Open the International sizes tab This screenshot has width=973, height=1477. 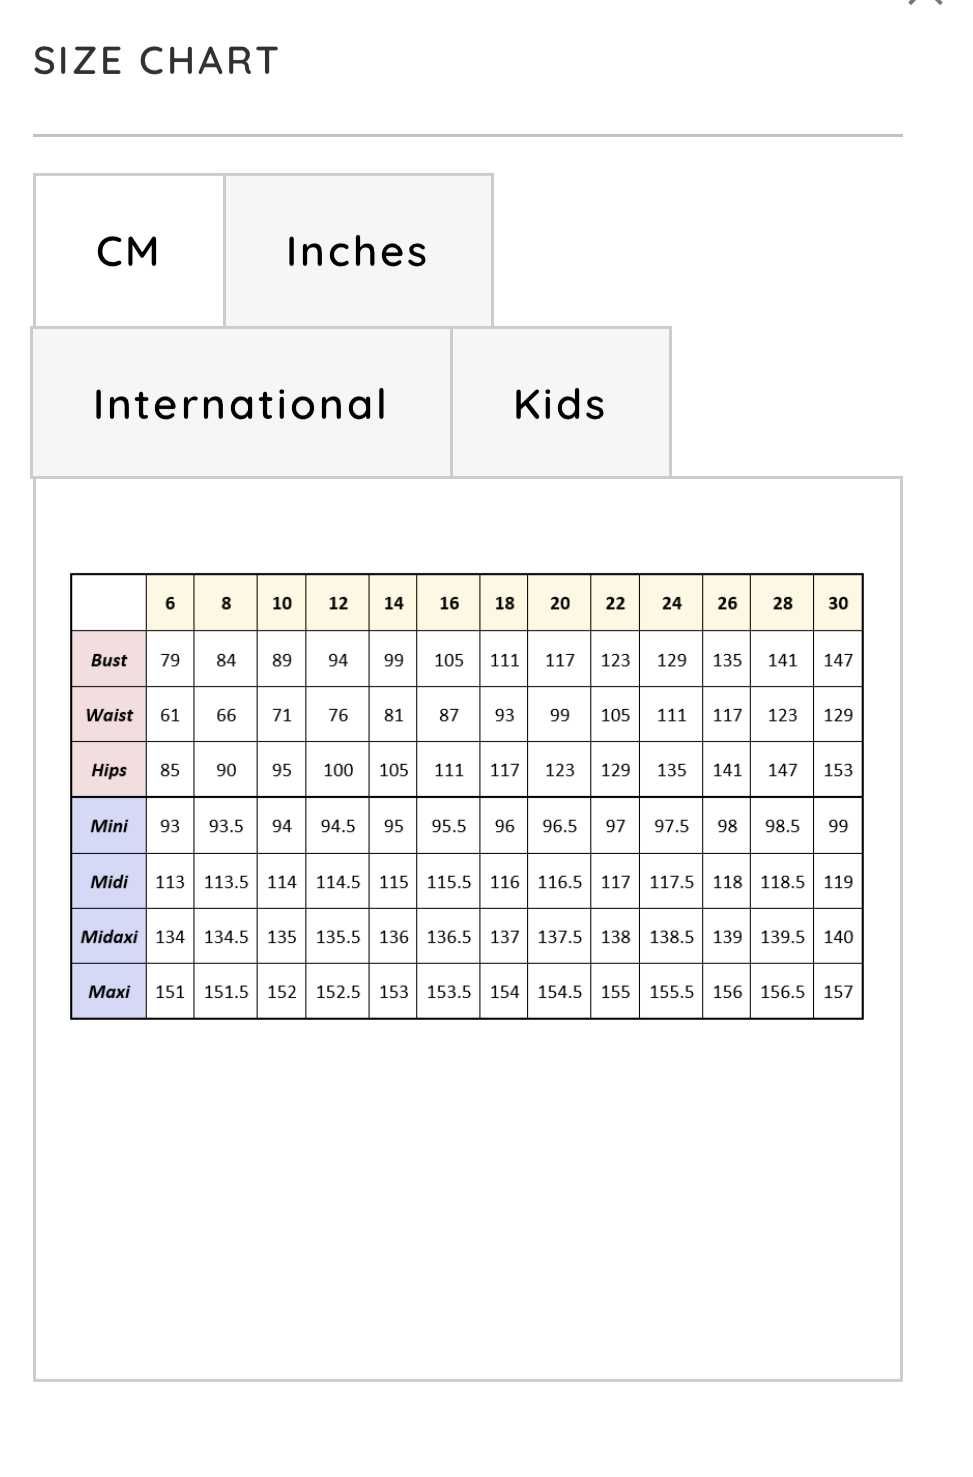(241, 403)
